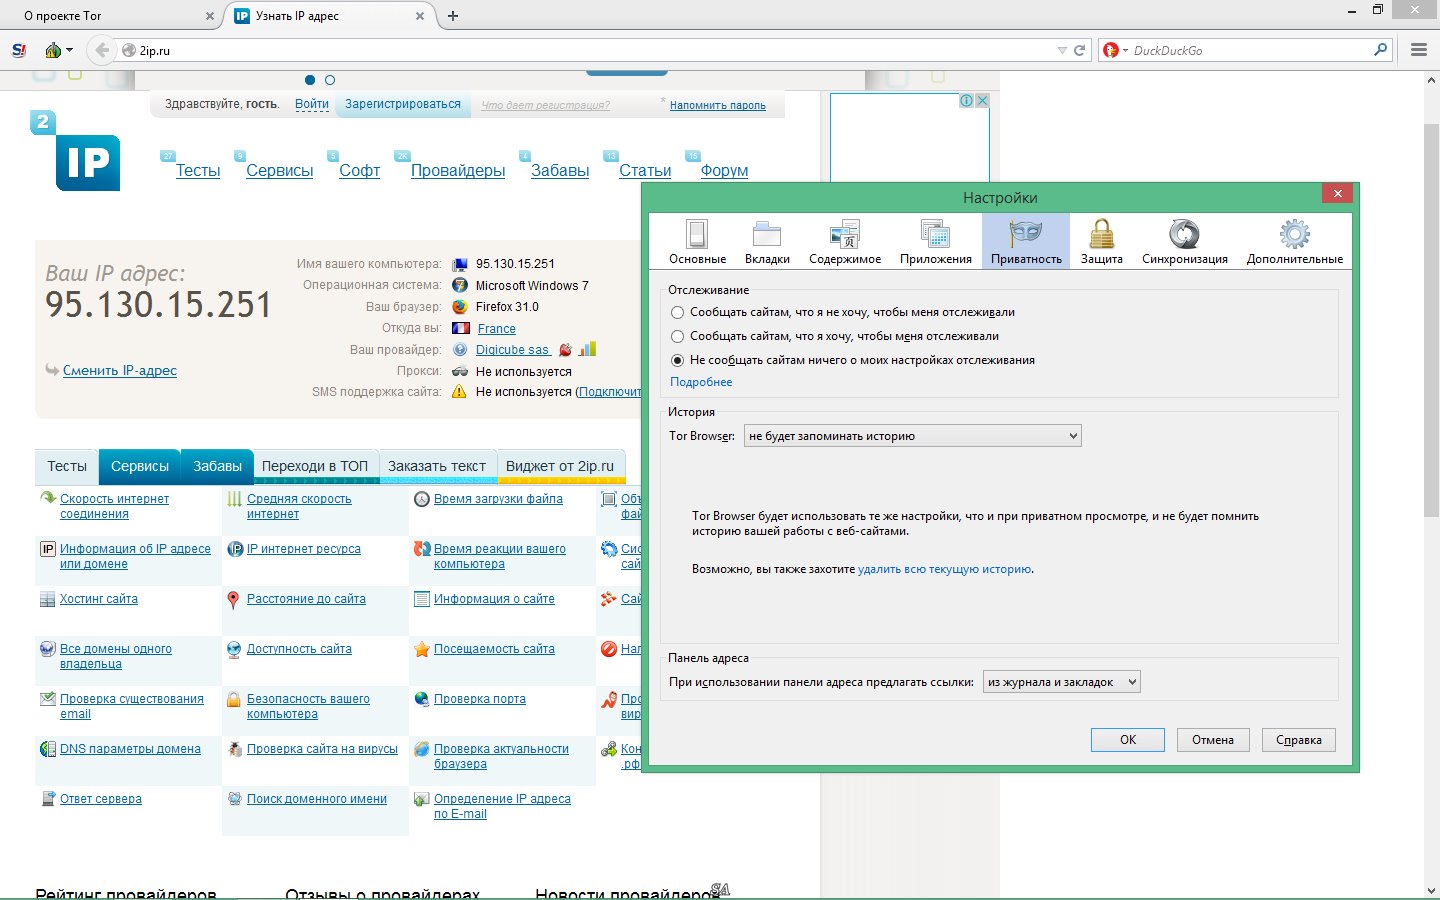Click the provider chart bars icon

(x=588, y=349)
